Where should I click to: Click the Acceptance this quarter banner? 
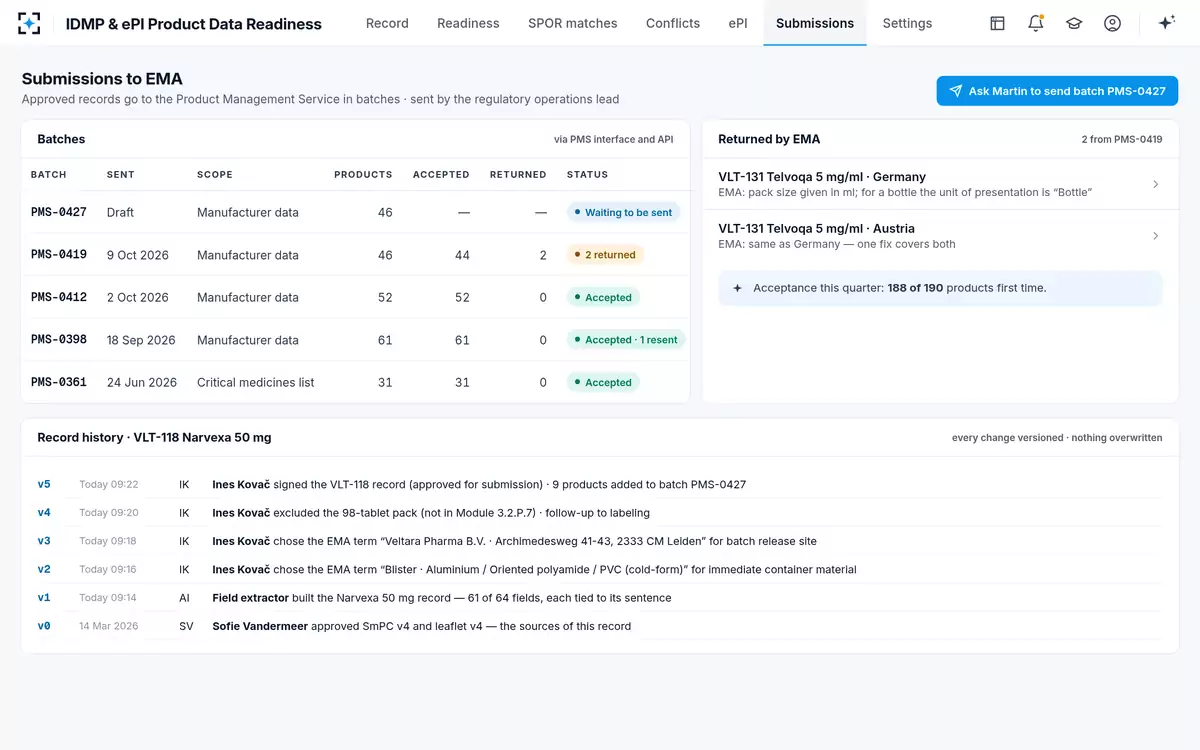pos(940,288)
